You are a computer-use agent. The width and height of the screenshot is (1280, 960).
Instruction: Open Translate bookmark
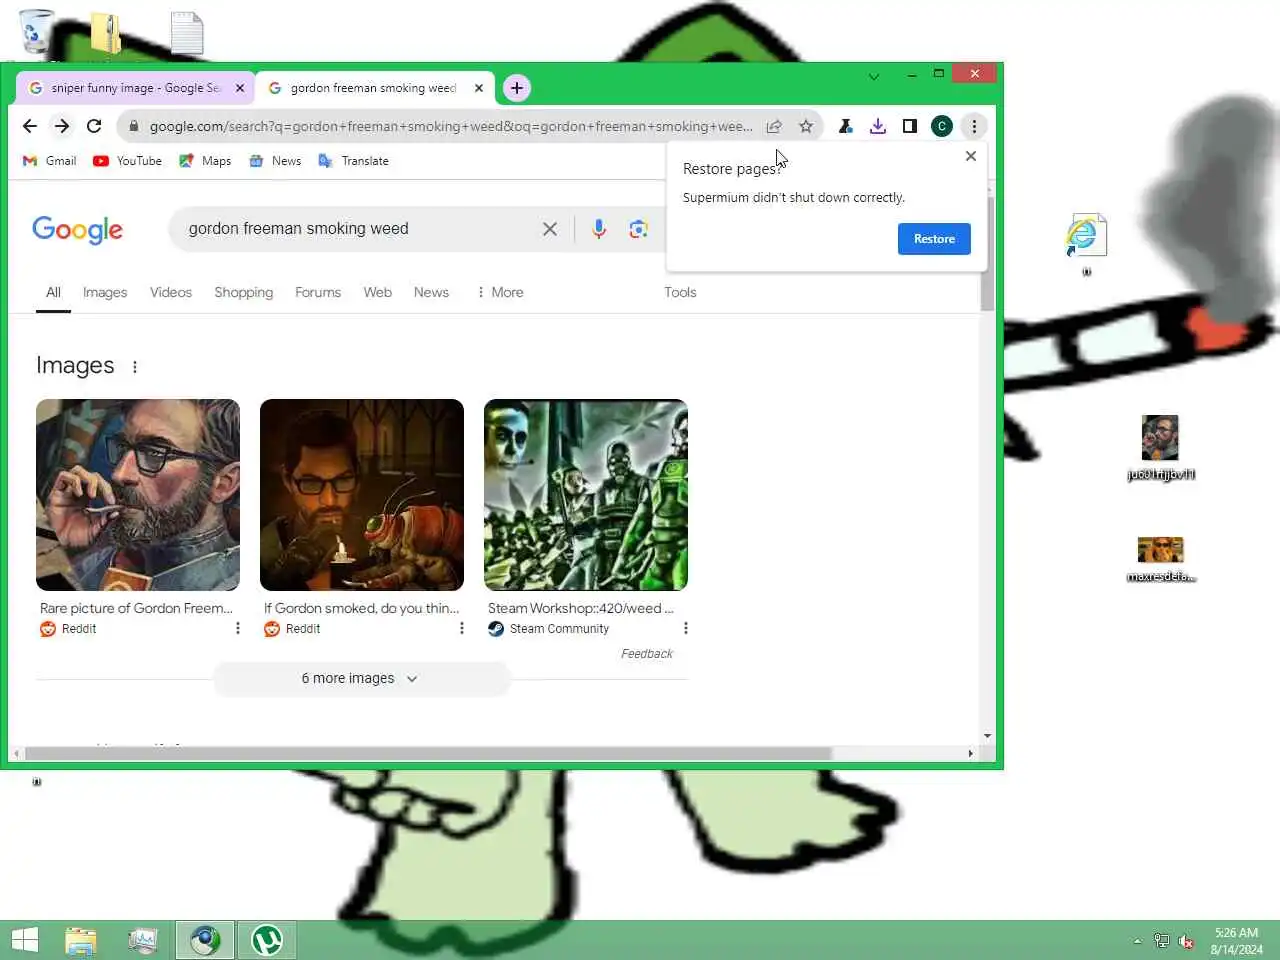(353, 161)
